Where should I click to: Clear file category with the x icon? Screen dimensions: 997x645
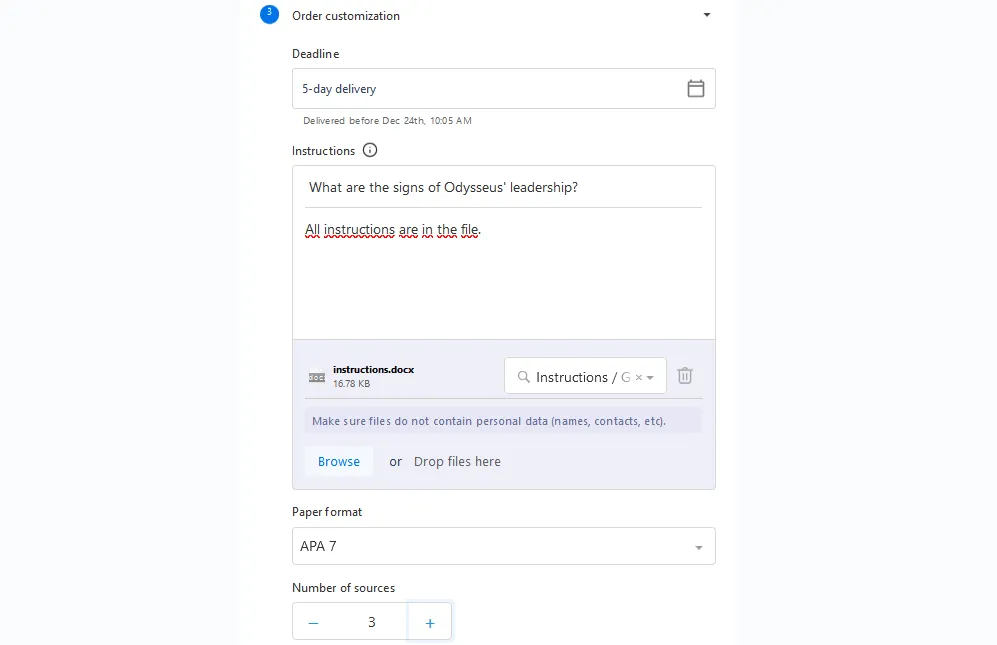pyautogui.click(x=638, y=378)
